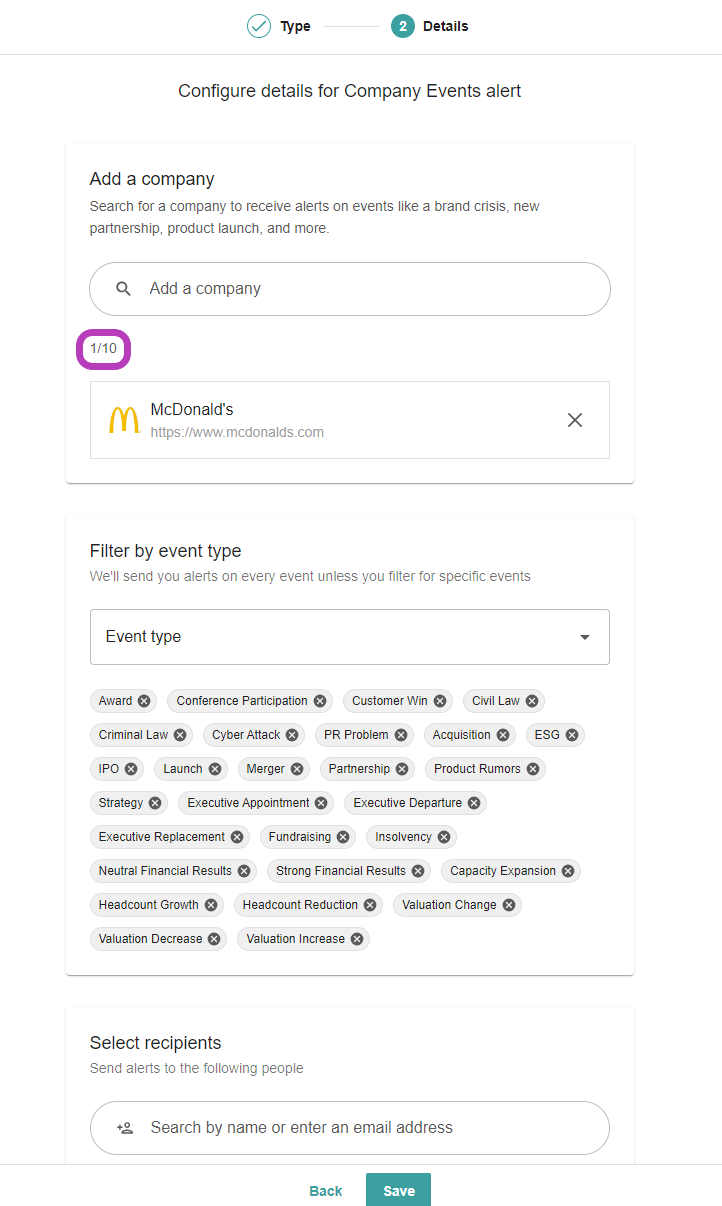Go back to previous step

[x=326, y=1190]
